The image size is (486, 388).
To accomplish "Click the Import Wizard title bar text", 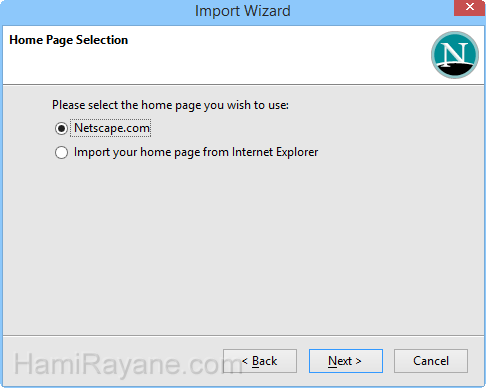I will pyautogui.click(x=243, y=11).
